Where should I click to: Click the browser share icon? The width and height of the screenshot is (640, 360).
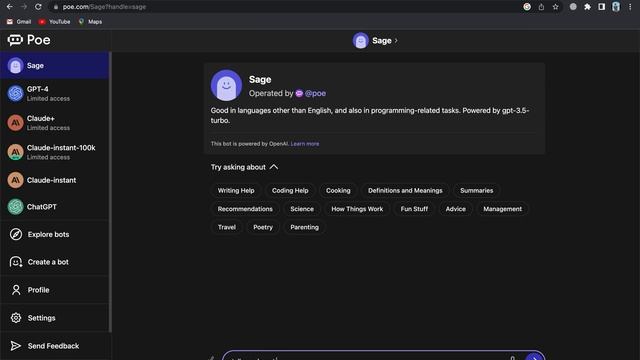pyautogui.click(x=541, y=7)
